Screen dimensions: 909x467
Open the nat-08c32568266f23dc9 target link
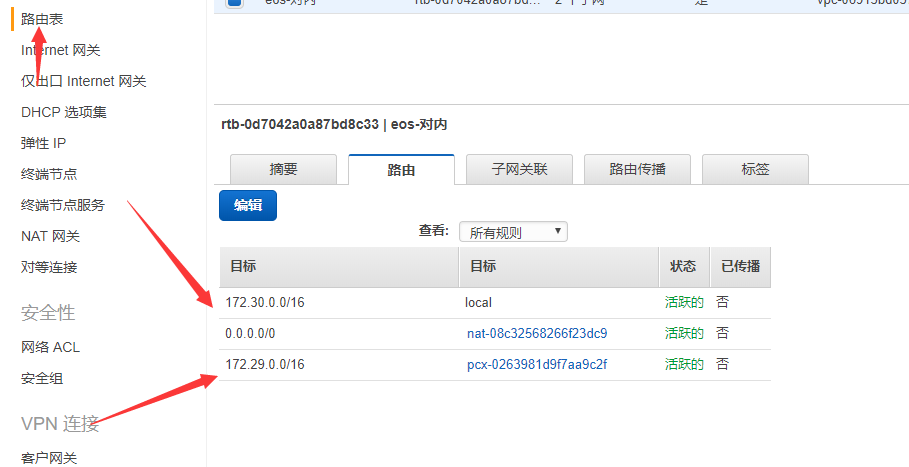pos(537,333)
